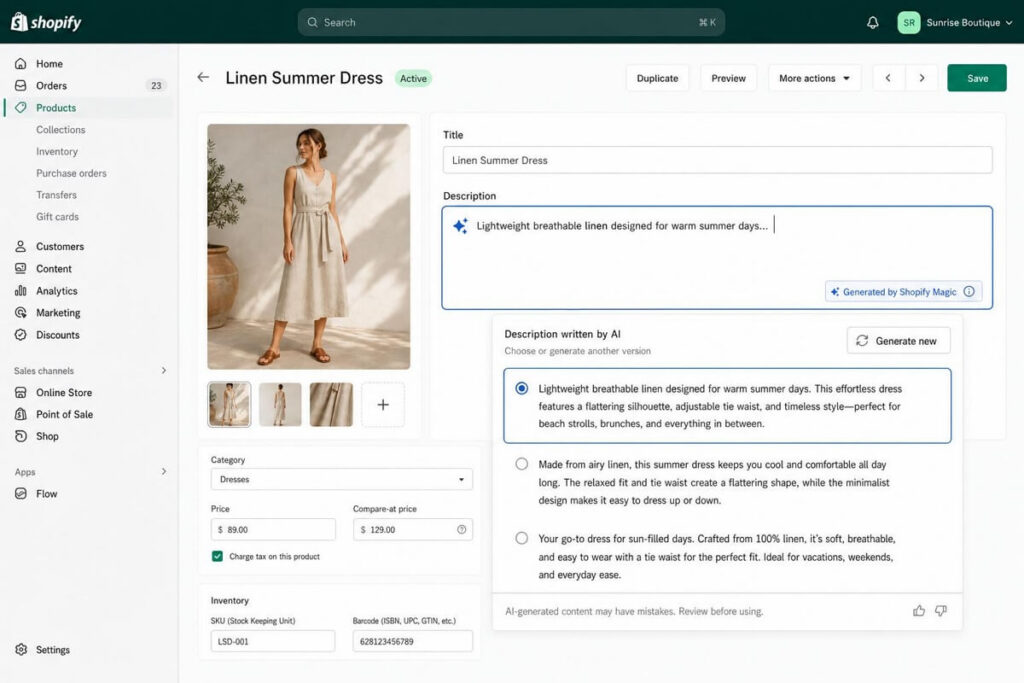Screen dimensions: 1024x683
Task: Click the info icon beside Generated by Shopify Magic
Action: click(x=969, y=292)
